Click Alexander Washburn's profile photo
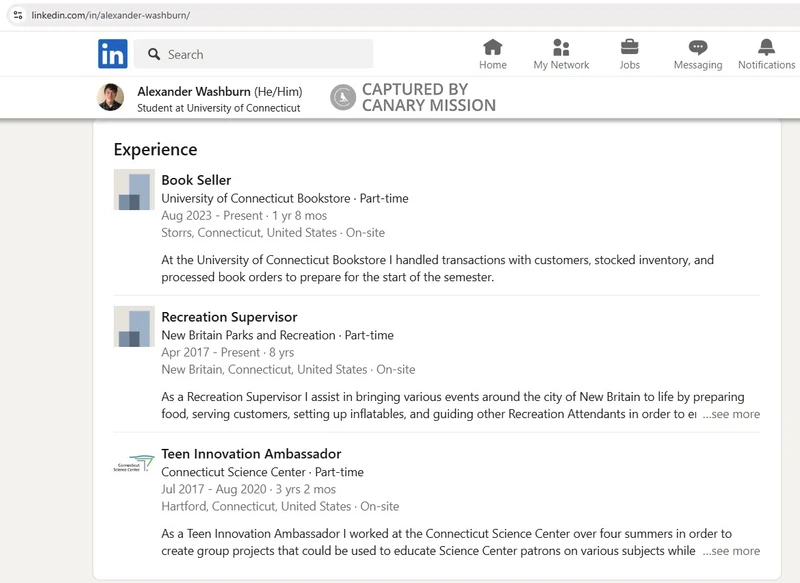The width and height of the screenshot is (800, 583). point(111,97)
